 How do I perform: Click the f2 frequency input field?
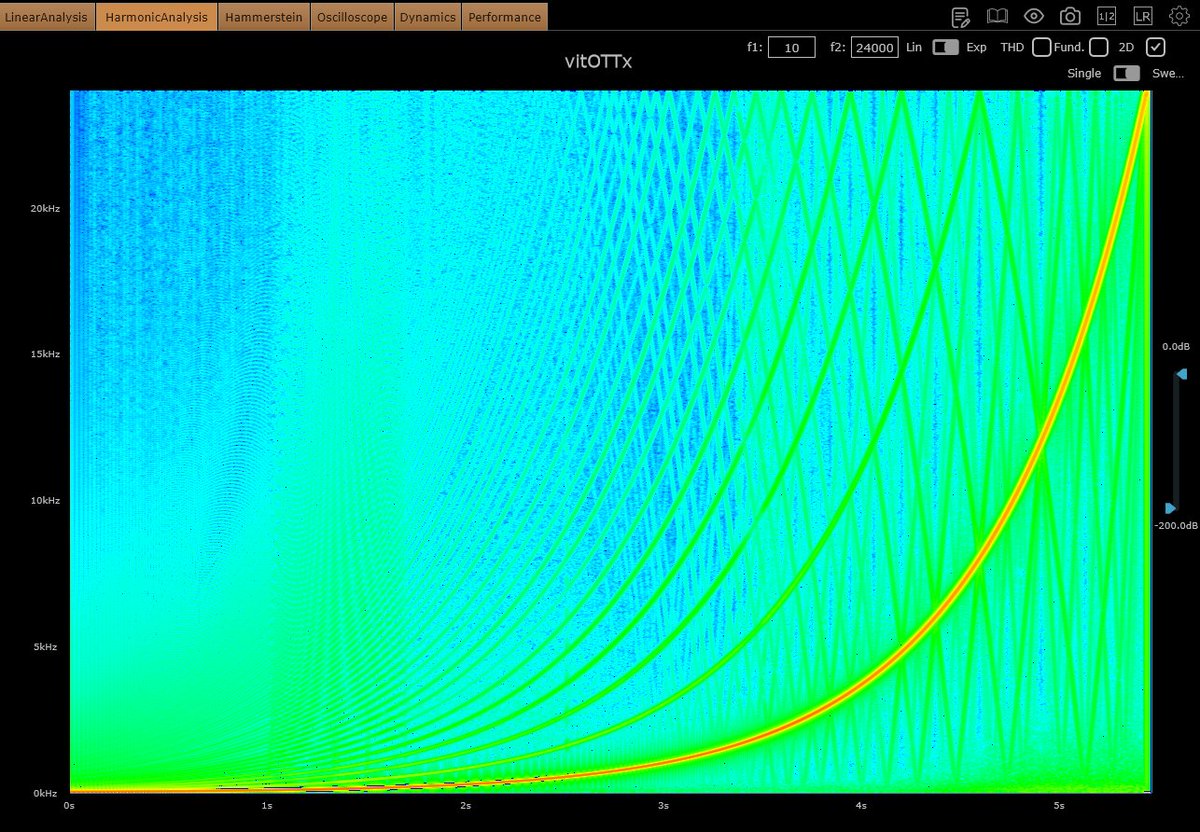pyautogui.click(x=875, y=47)
